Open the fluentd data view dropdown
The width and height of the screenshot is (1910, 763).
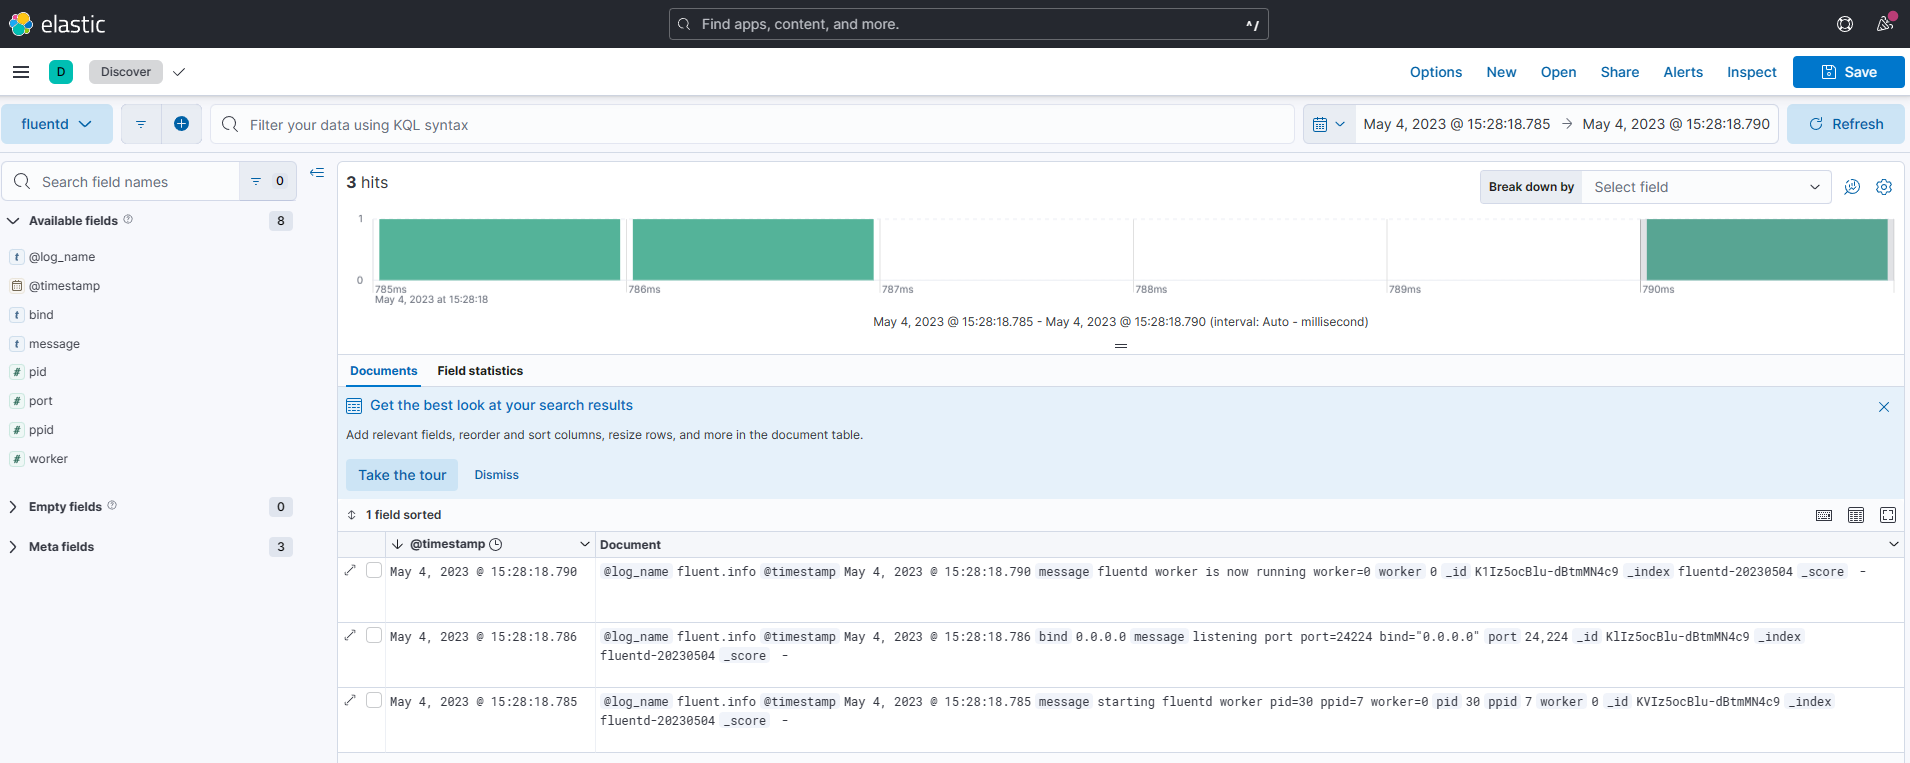tap(56, 124)
